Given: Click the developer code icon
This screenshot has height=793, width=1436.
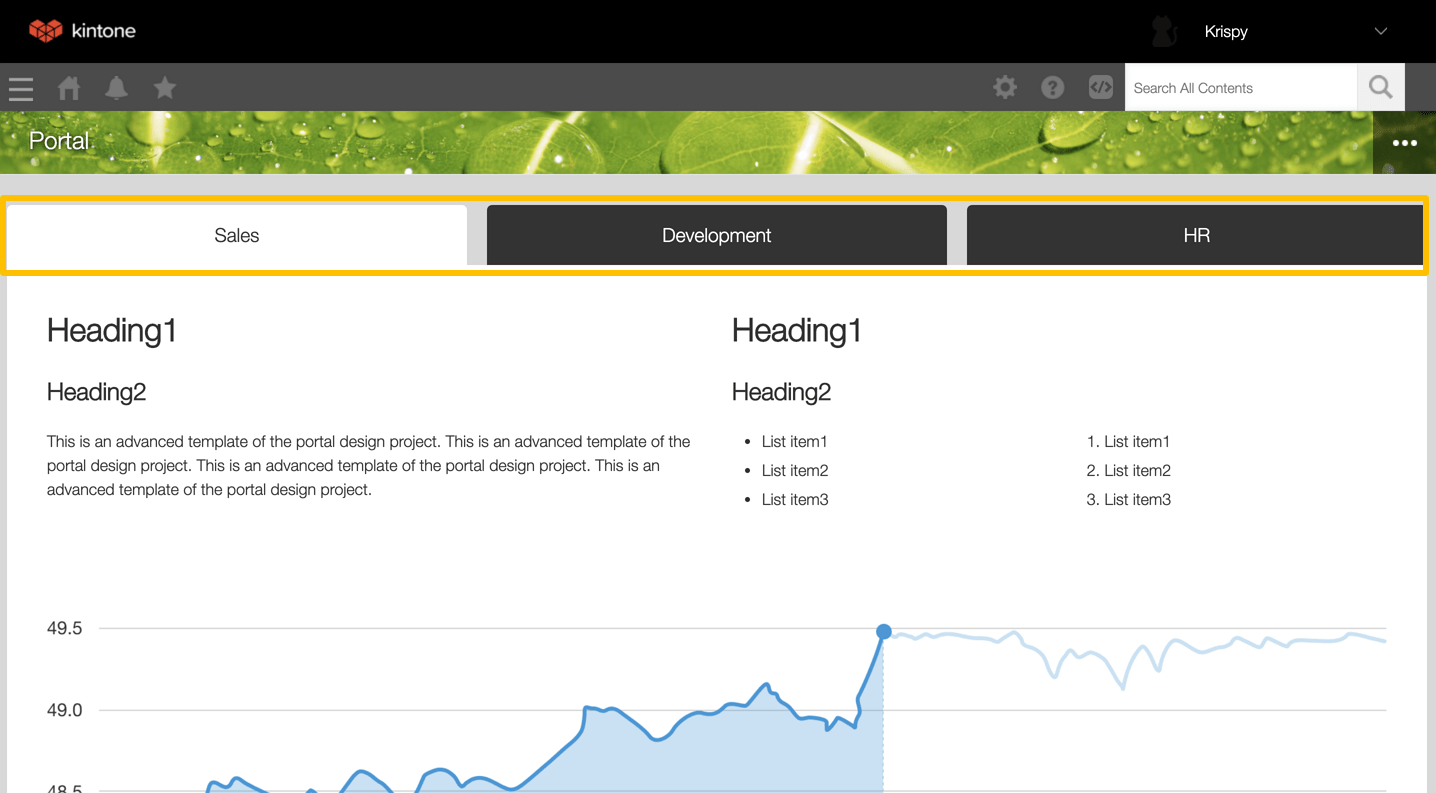Looking at the screenshot, I should (x=1100, y=87).
